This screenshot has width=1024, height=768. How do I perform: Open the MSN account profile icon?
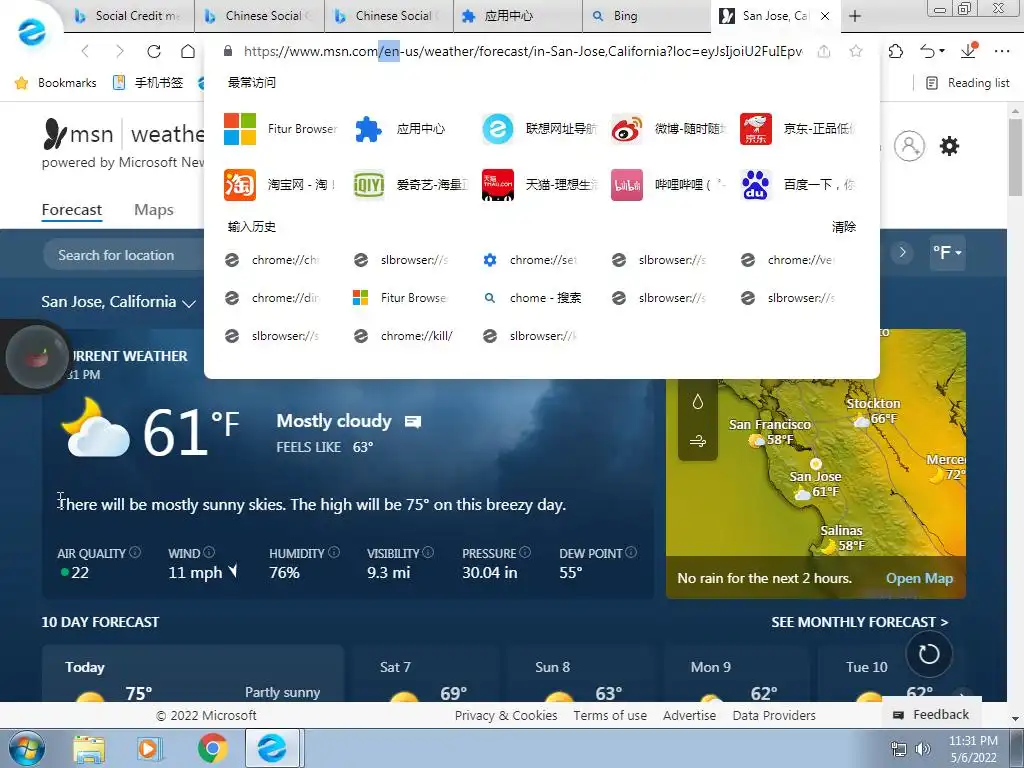click(x=909, y=146)
